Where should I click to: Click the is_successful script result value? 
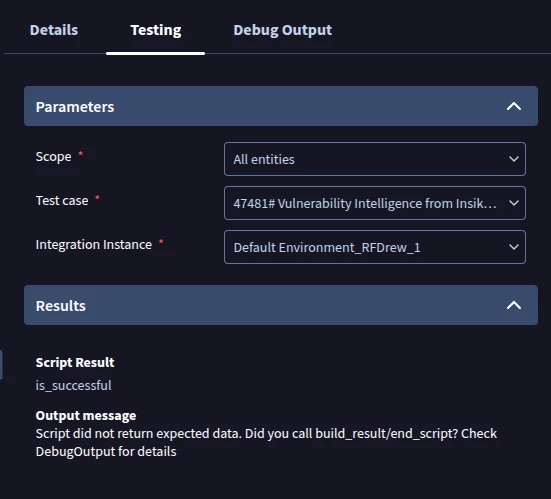tap(73, 385)
